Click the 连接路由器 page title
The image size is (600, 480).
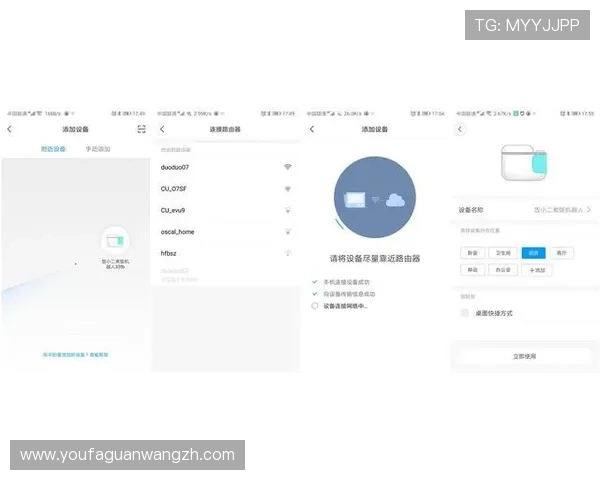tap(225, 129)
